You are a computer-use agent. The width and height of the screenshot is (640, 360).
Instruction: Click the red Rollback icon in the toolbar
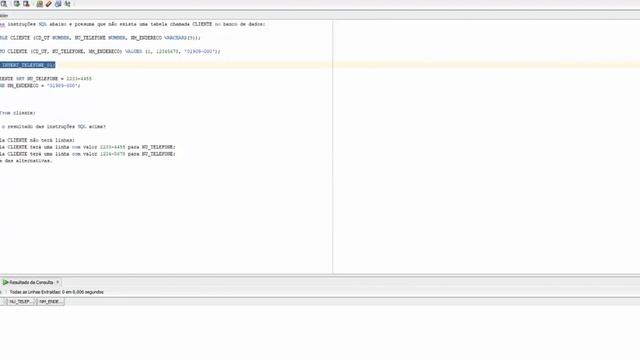click(26, 4)
